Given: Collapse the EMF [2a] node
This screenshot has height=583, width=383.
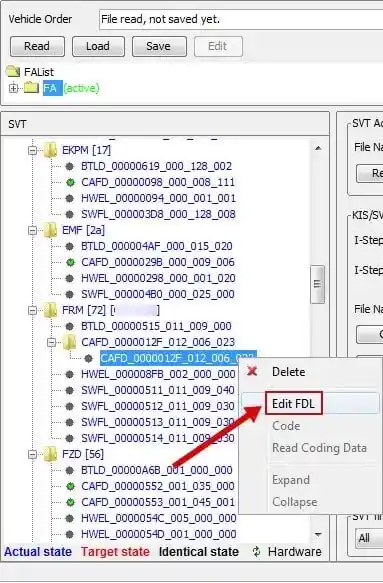Looking at the screenshot, I should pos(32,231).
